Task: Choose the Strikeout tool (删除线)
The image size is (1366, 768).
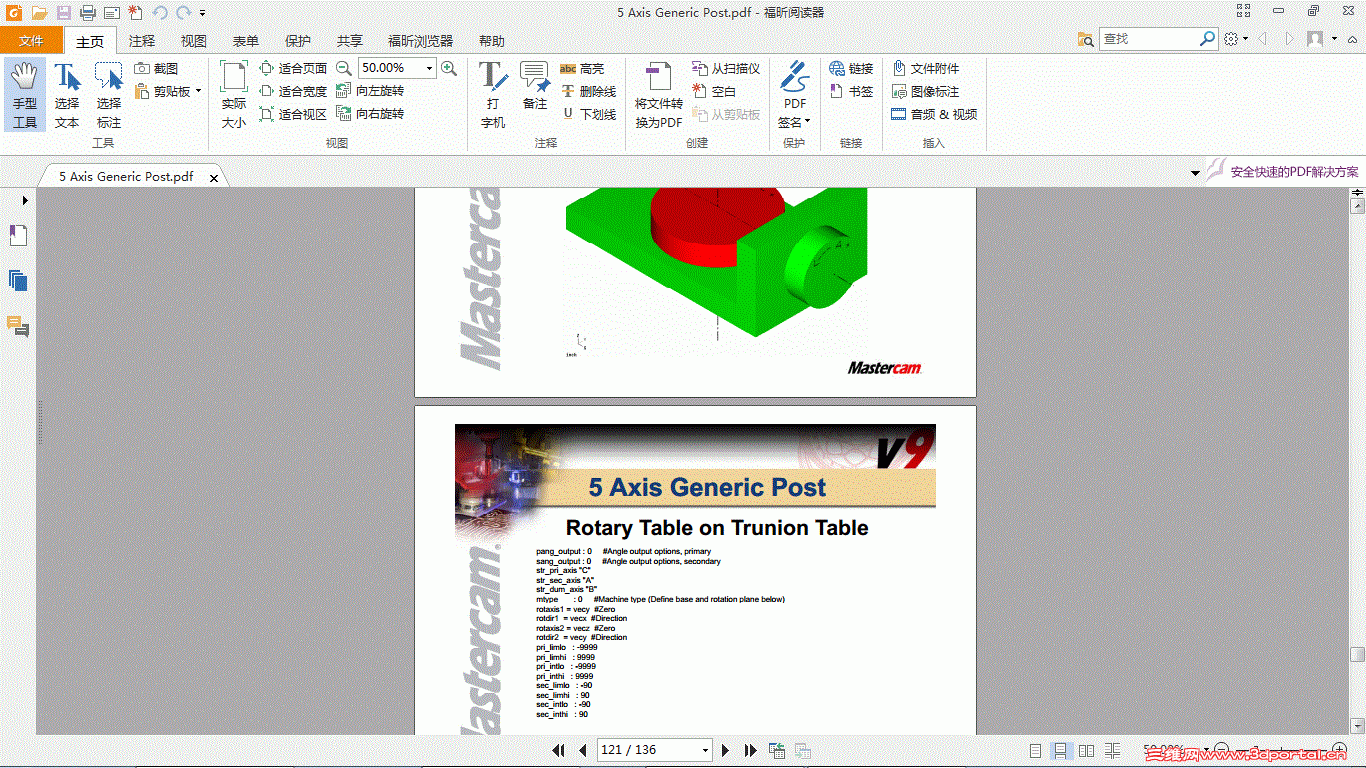Action: 588,91
